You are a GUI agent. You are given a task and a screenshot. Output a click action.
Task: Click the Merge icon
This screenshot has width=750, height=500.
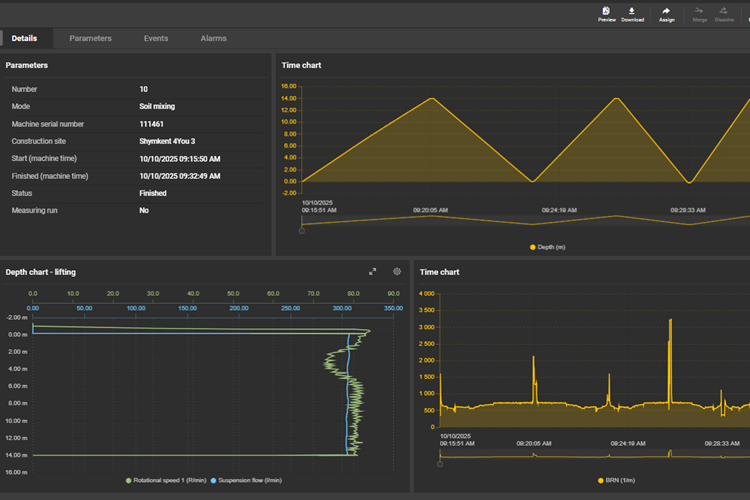click(x=699, y=13)
